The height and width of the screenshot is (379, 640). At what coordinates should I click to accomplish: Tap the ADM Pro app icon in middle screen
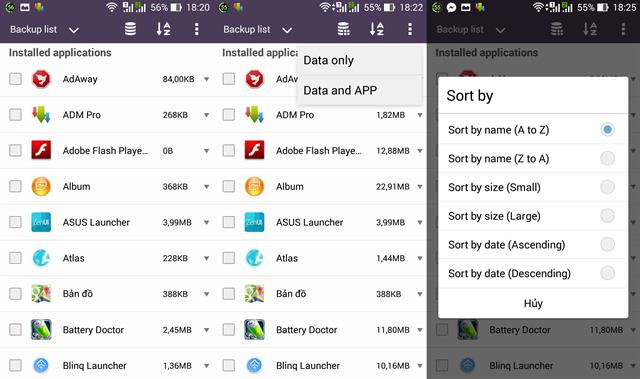(x=255, y=115)
